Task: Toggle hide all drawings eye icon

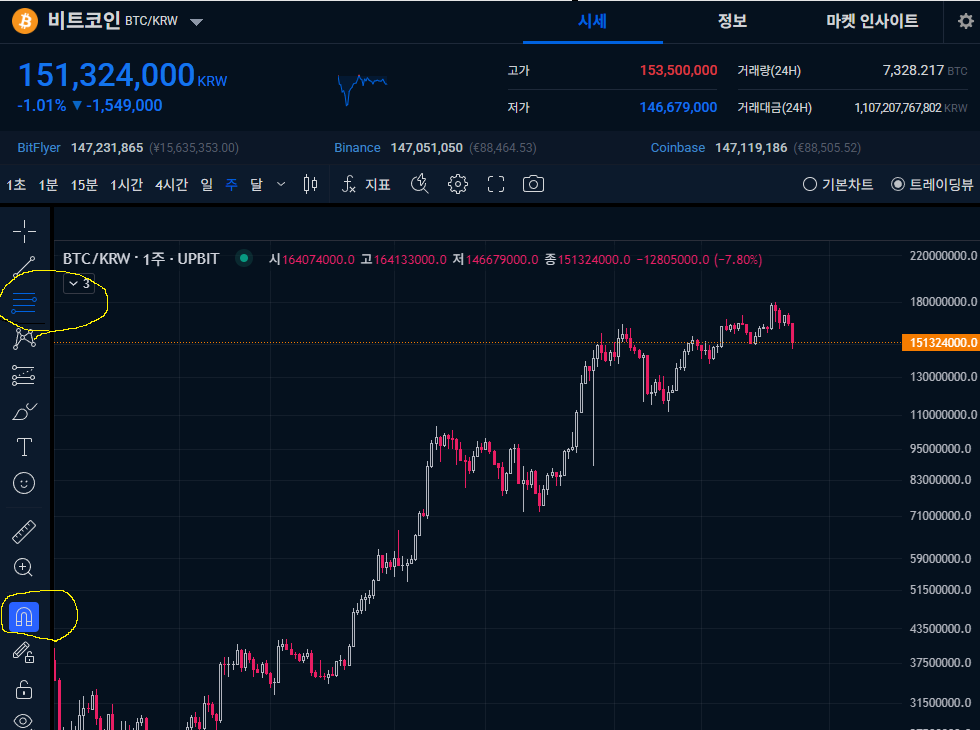Action: [x=24, y=721]
